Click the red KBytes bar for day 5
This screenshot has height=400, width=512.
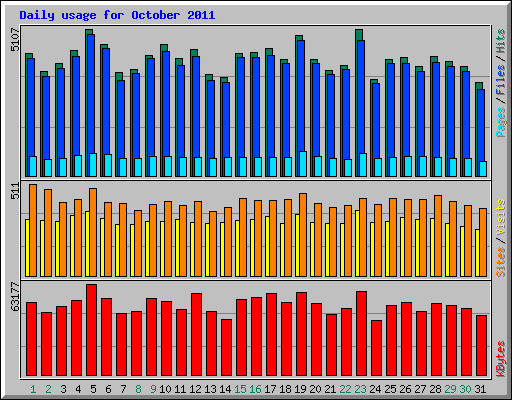click(x=92, y=330)
